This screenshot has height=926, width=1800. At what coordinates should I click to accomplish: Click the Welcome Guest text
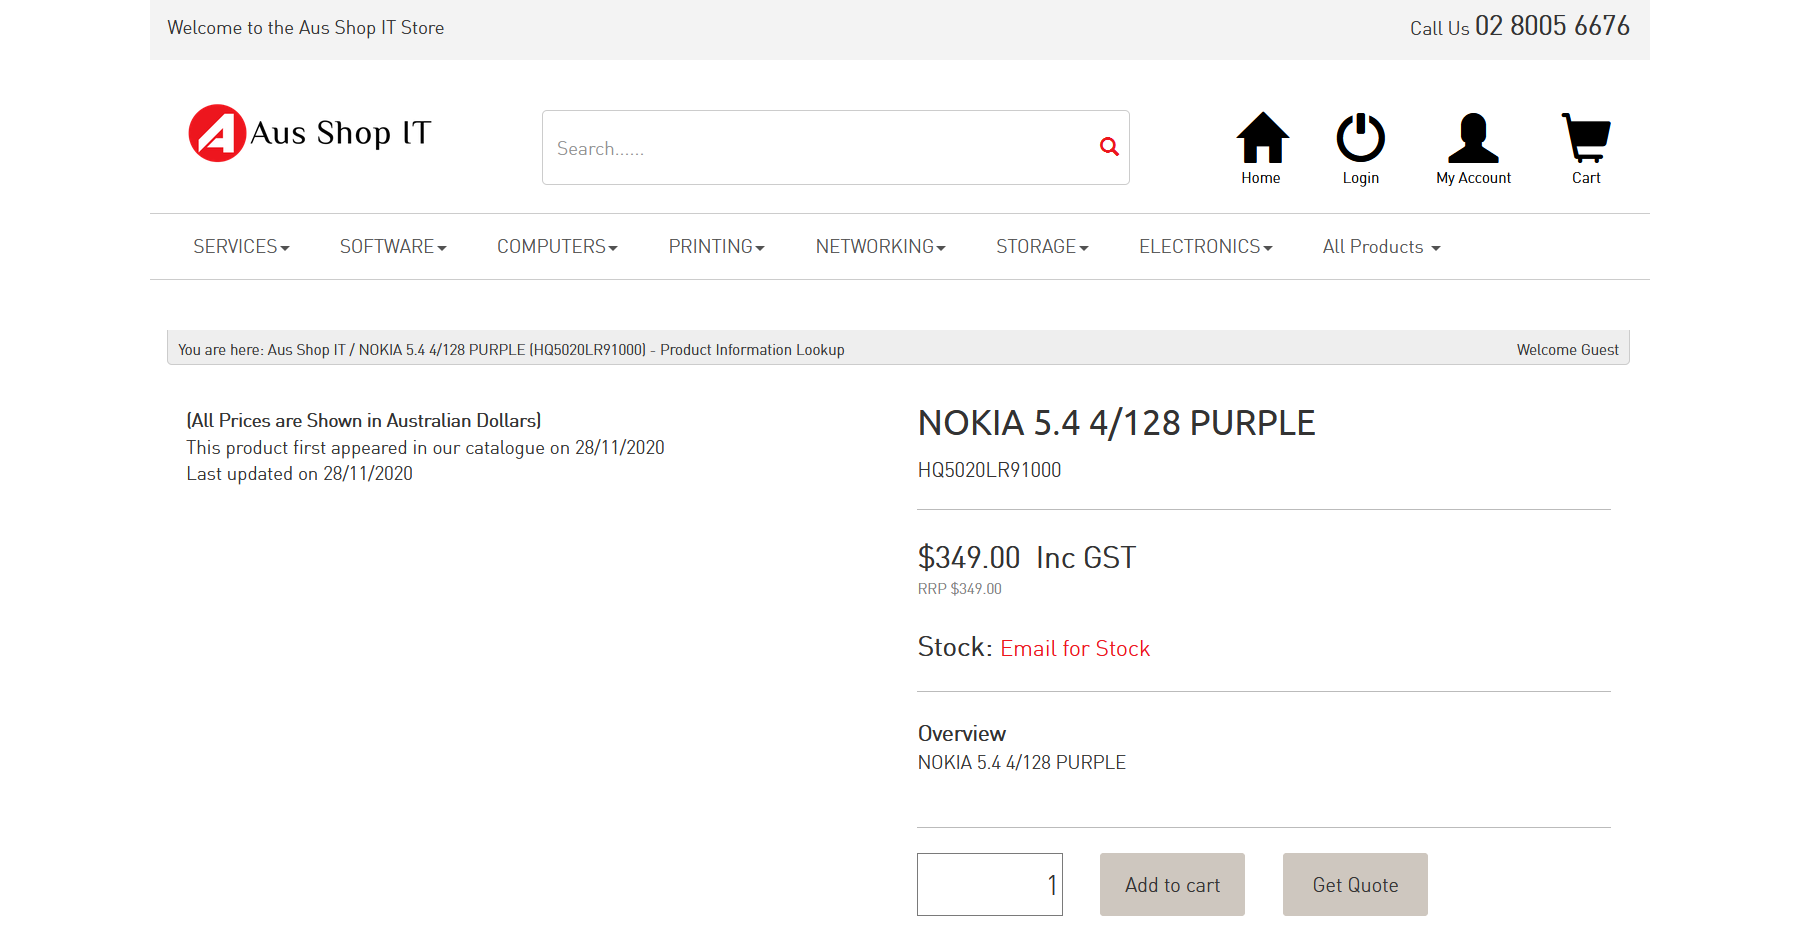tap(1567, 350)
